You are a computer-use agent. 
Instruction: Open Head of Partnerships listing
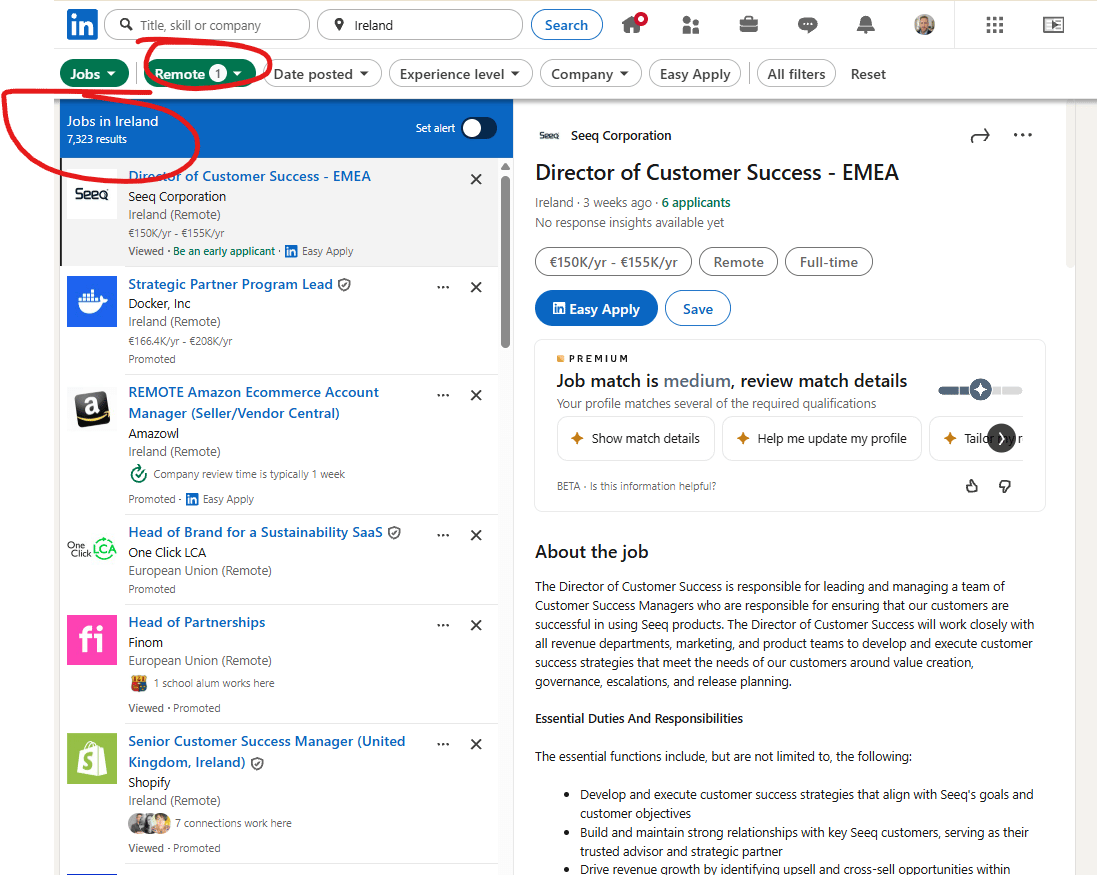pyautogui.click(x=197, y=623)
